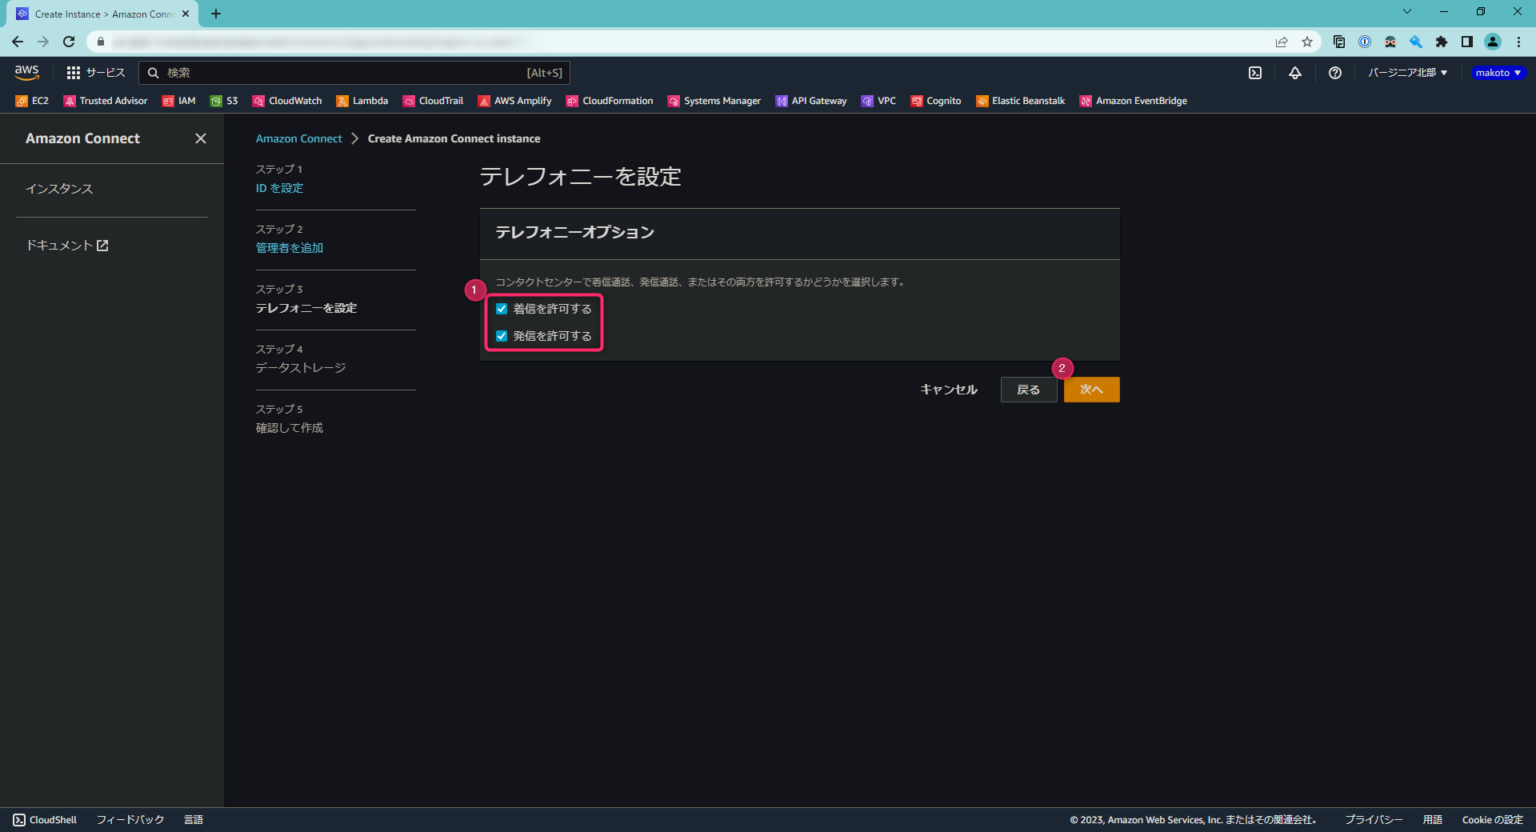Open the Lambda bookmark
1536x832 pixels.
(362, 100)
